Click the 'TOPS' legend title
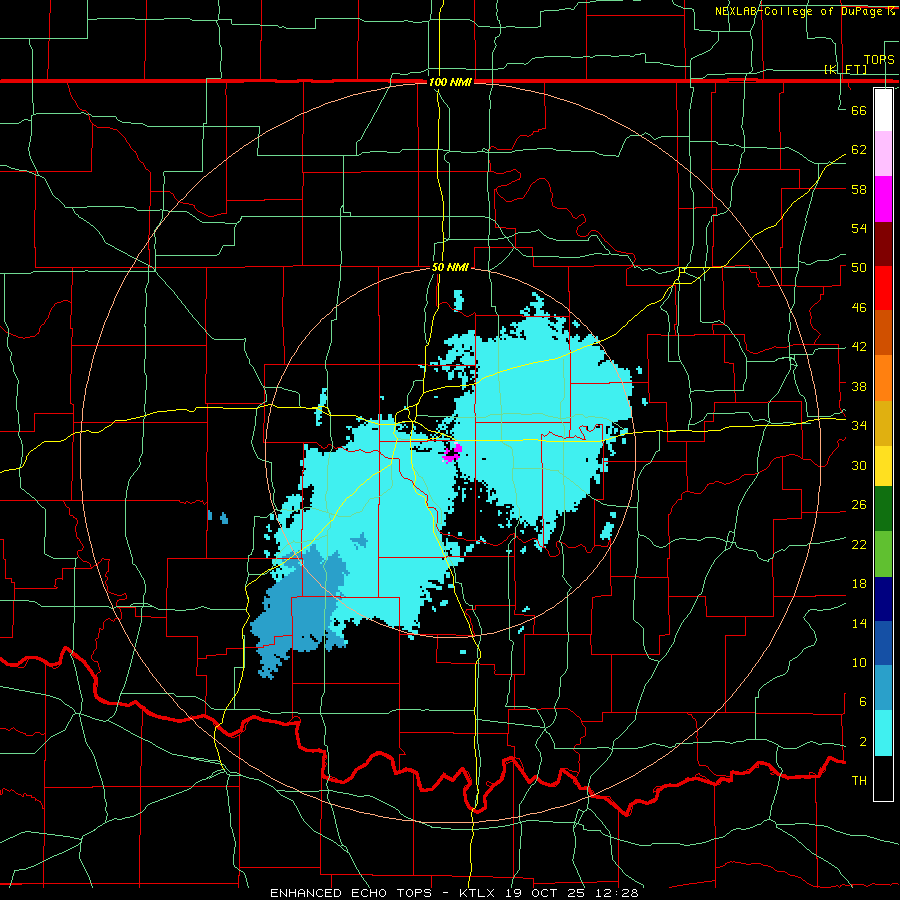The width and height of the screenshot is (900, 900). pos(879,60)
